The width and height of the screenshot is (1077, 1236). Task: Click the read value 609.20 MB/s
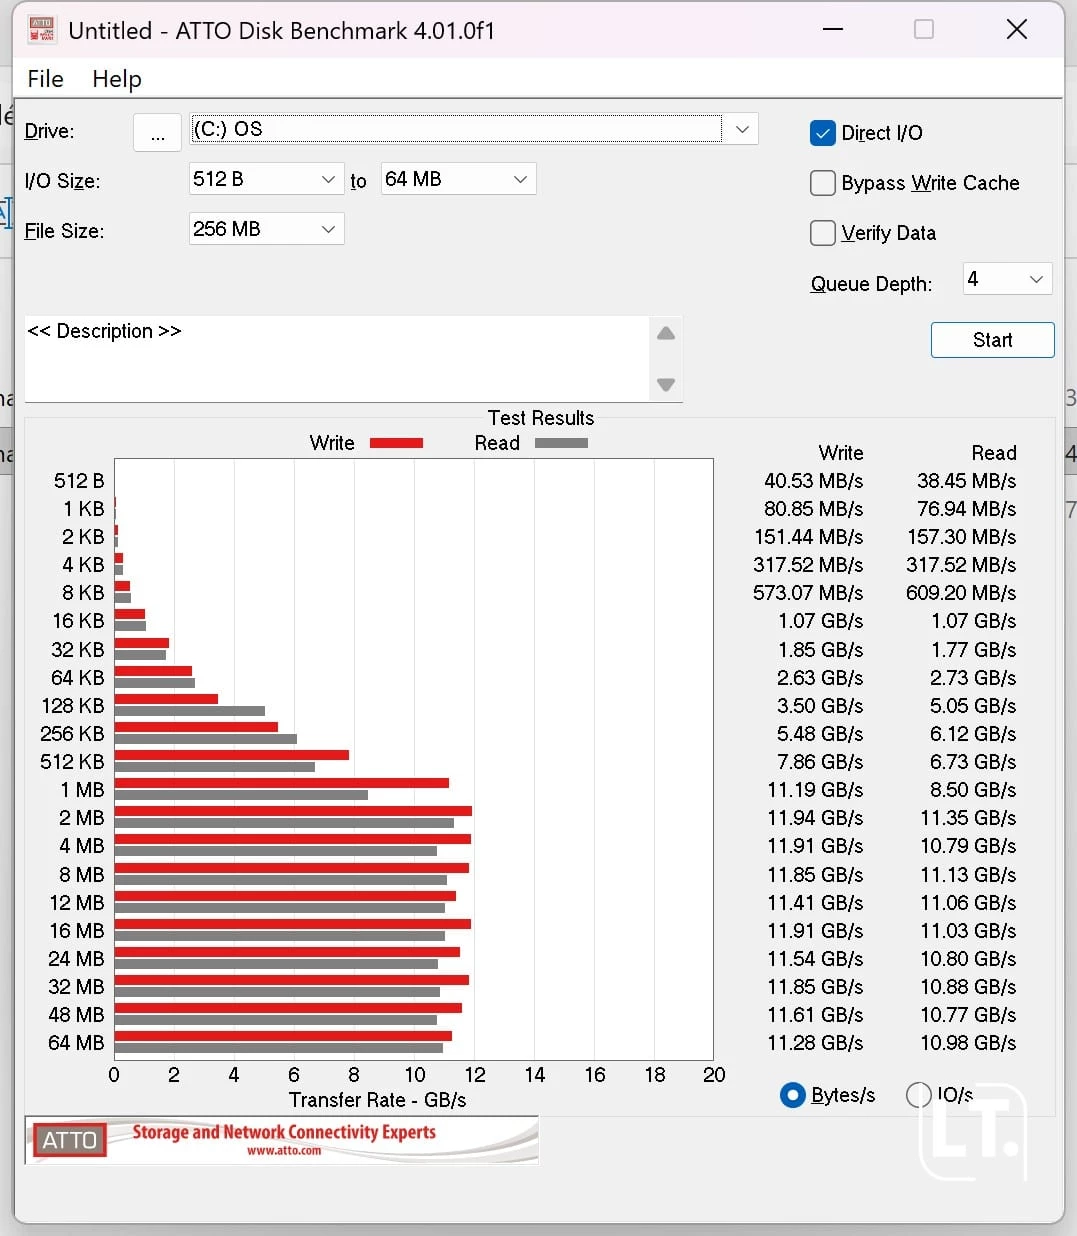pyautogui.click(x=961, y=593)
